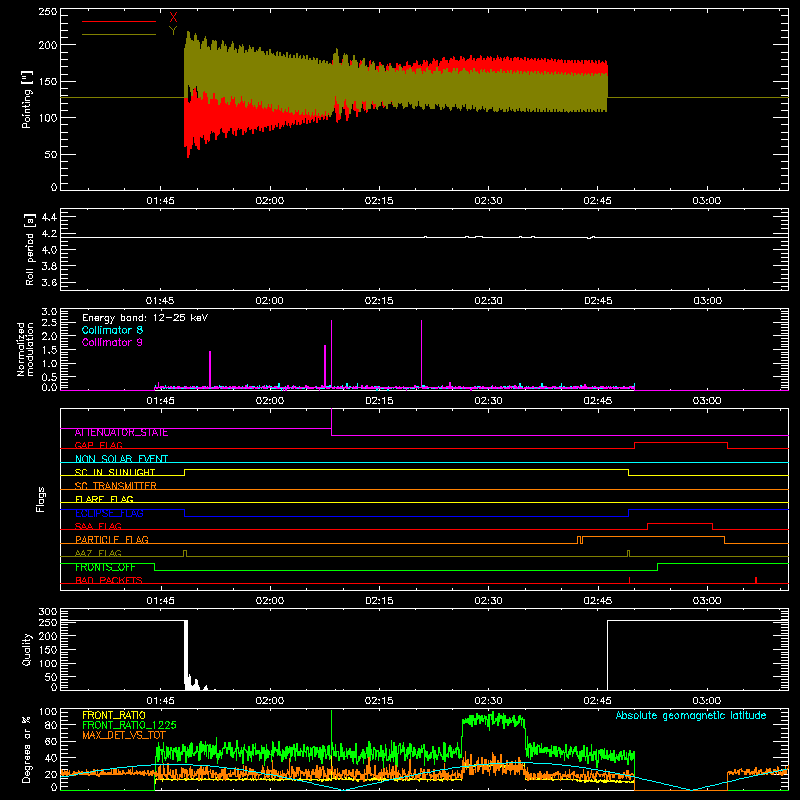The width and height of the screenshot is (800, 800).
Task: Click the Pointing axis title
Action: 27,99
